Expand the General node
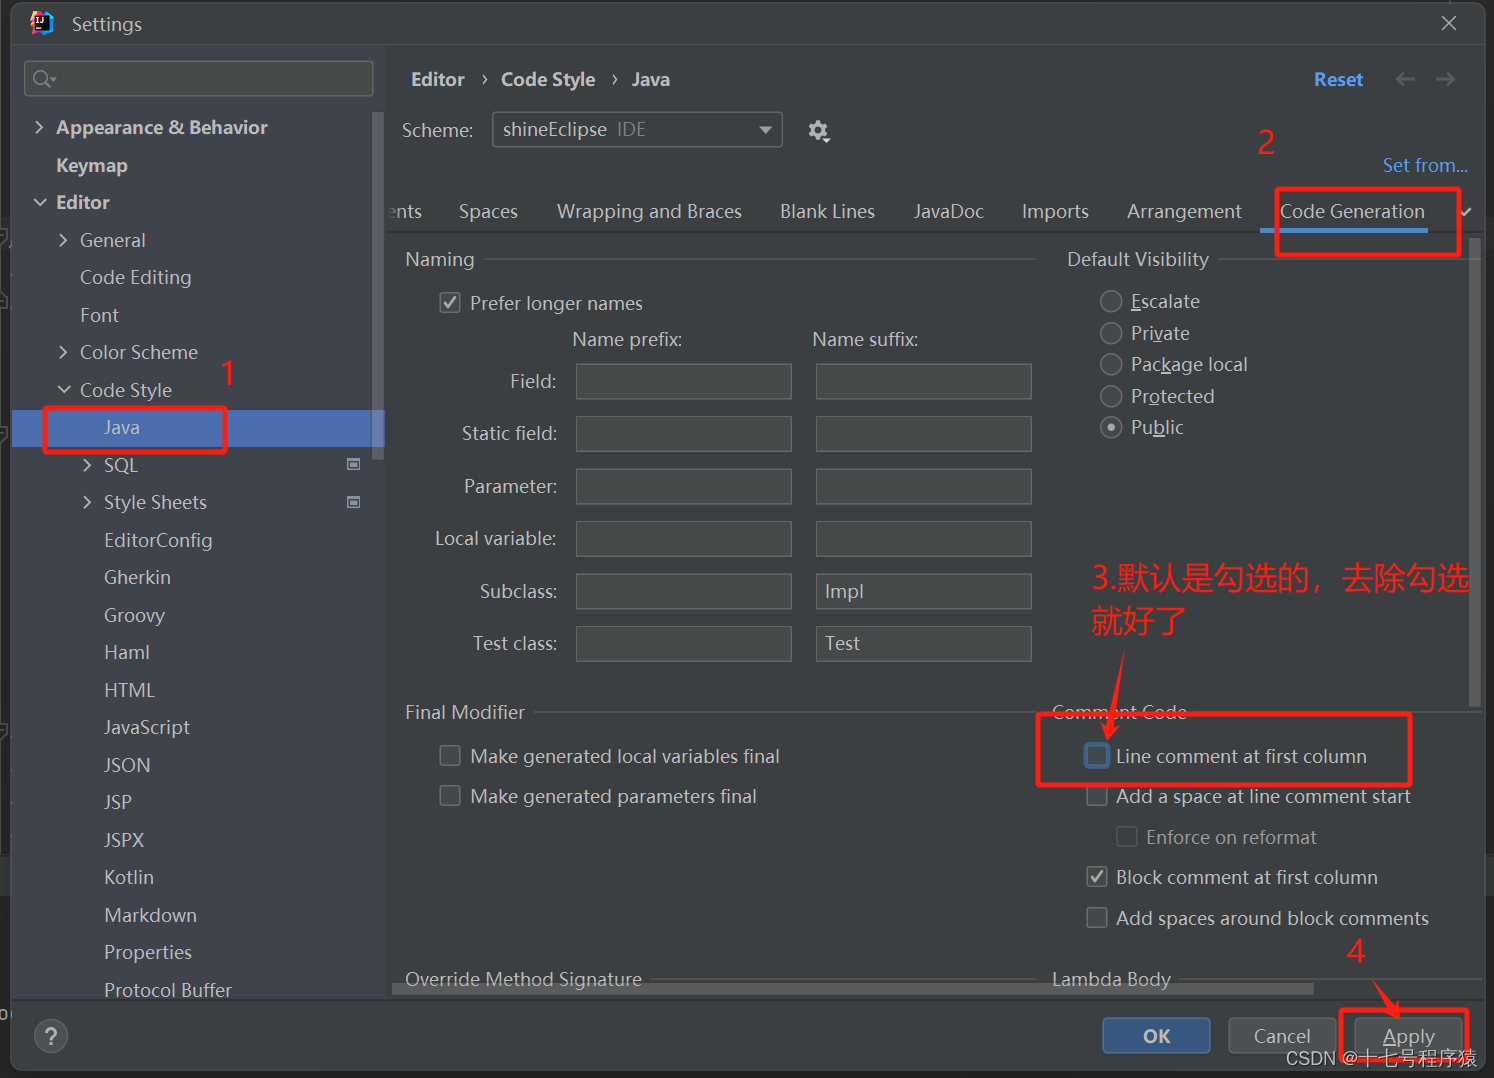The height and width of the screenshot is (1078, 1494). [63, 240]
